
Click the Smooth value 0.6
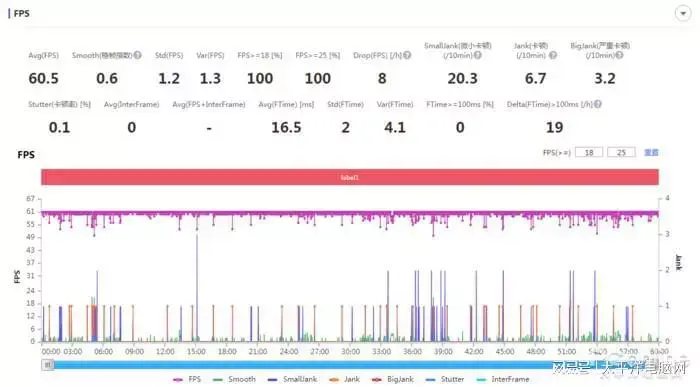click(x=107, y=79)
